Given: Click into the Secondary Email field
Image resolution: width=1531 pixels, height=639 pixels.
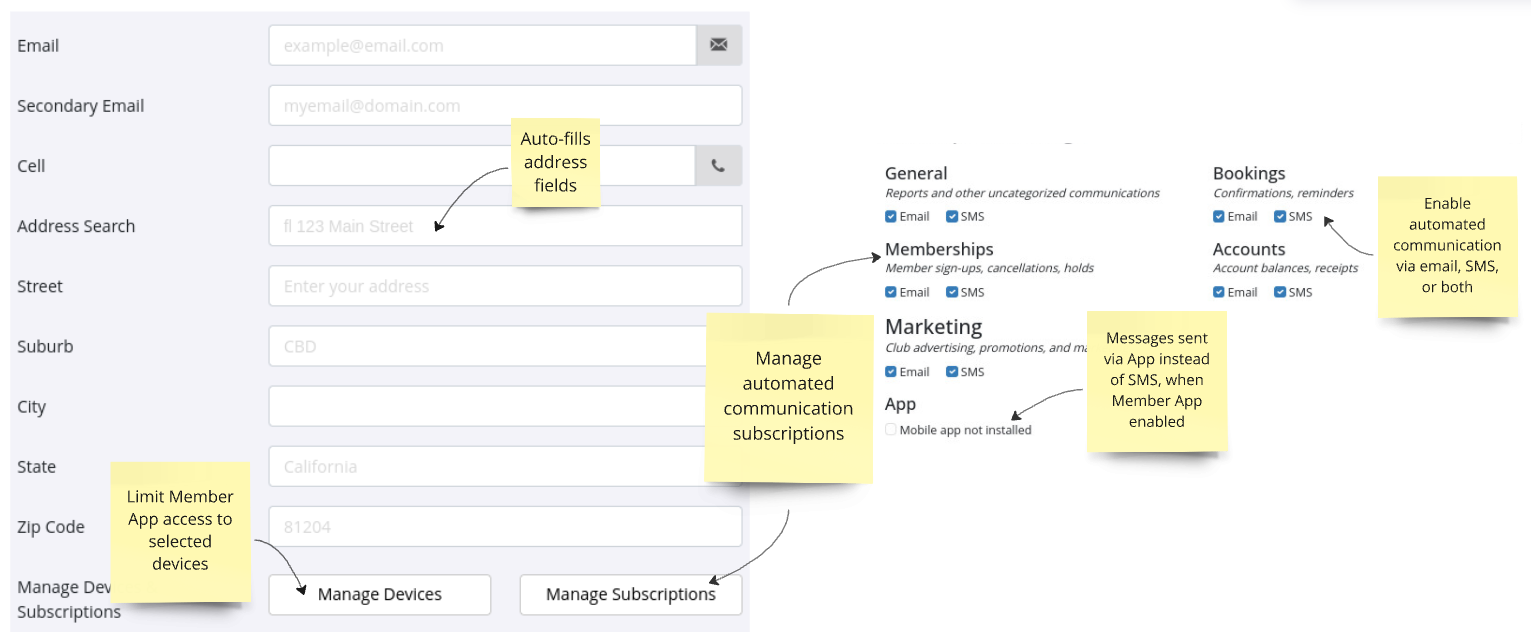Looking at the screenshot, I should [505, 106].
